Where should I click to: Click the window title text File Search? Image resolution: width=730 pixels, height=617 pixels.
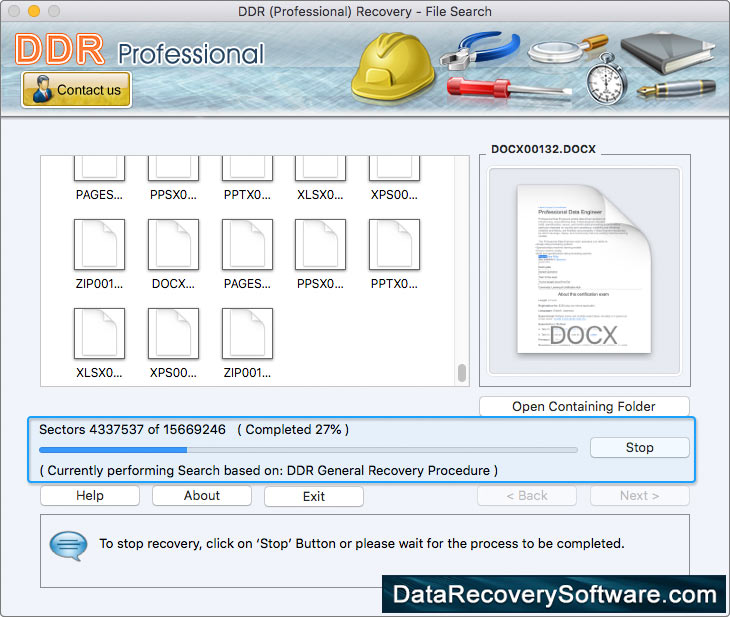(459, 11)
